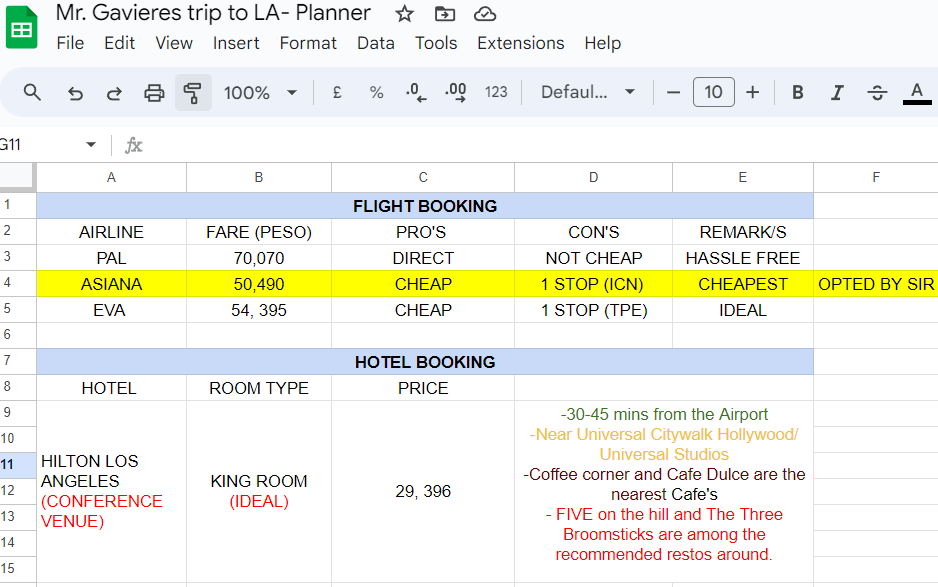Toggle bold formatting
The image size is (938, 587).
(x=798, y=93)
